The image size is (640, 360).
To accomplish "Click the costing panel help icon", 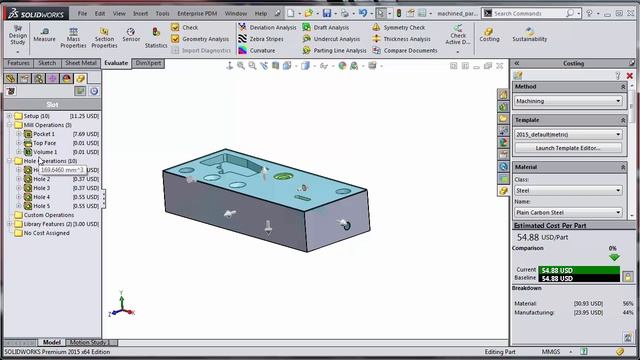I will 618,76.
